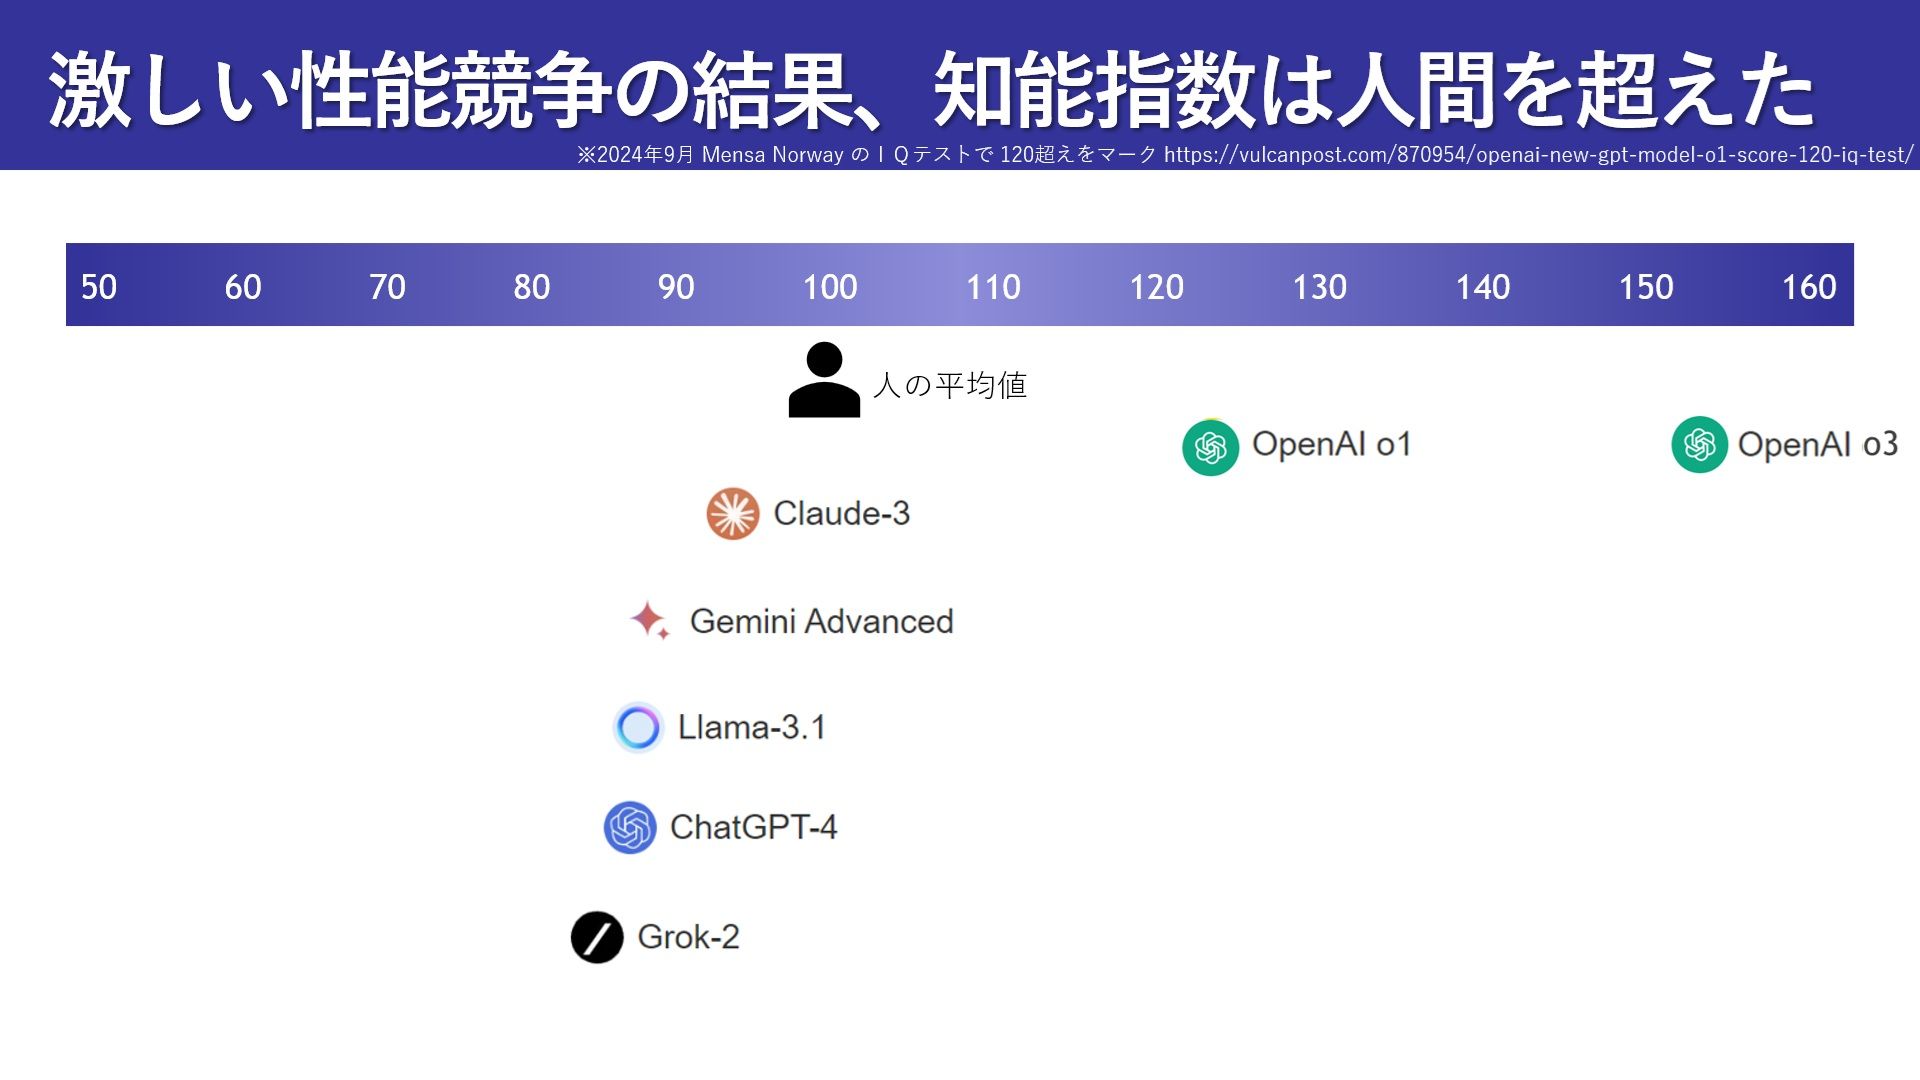This screenshot has width=1920, height=1080.
Task: Click the 80 mark on the scale
Action: pos(532,287)
